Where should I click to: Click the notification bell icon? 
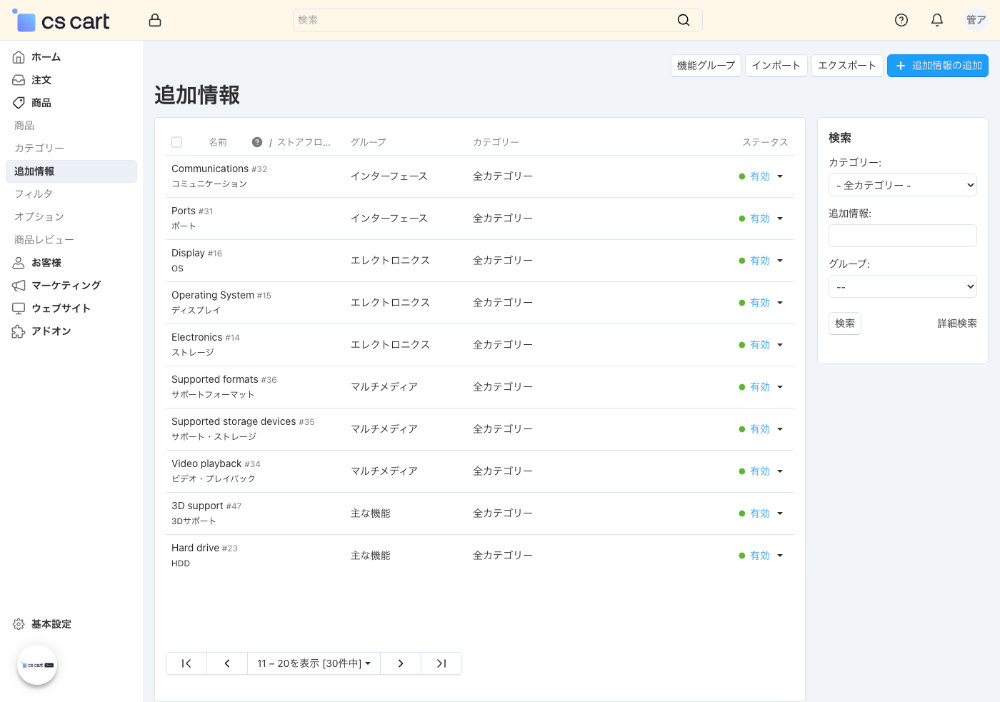tap(938, 20)
